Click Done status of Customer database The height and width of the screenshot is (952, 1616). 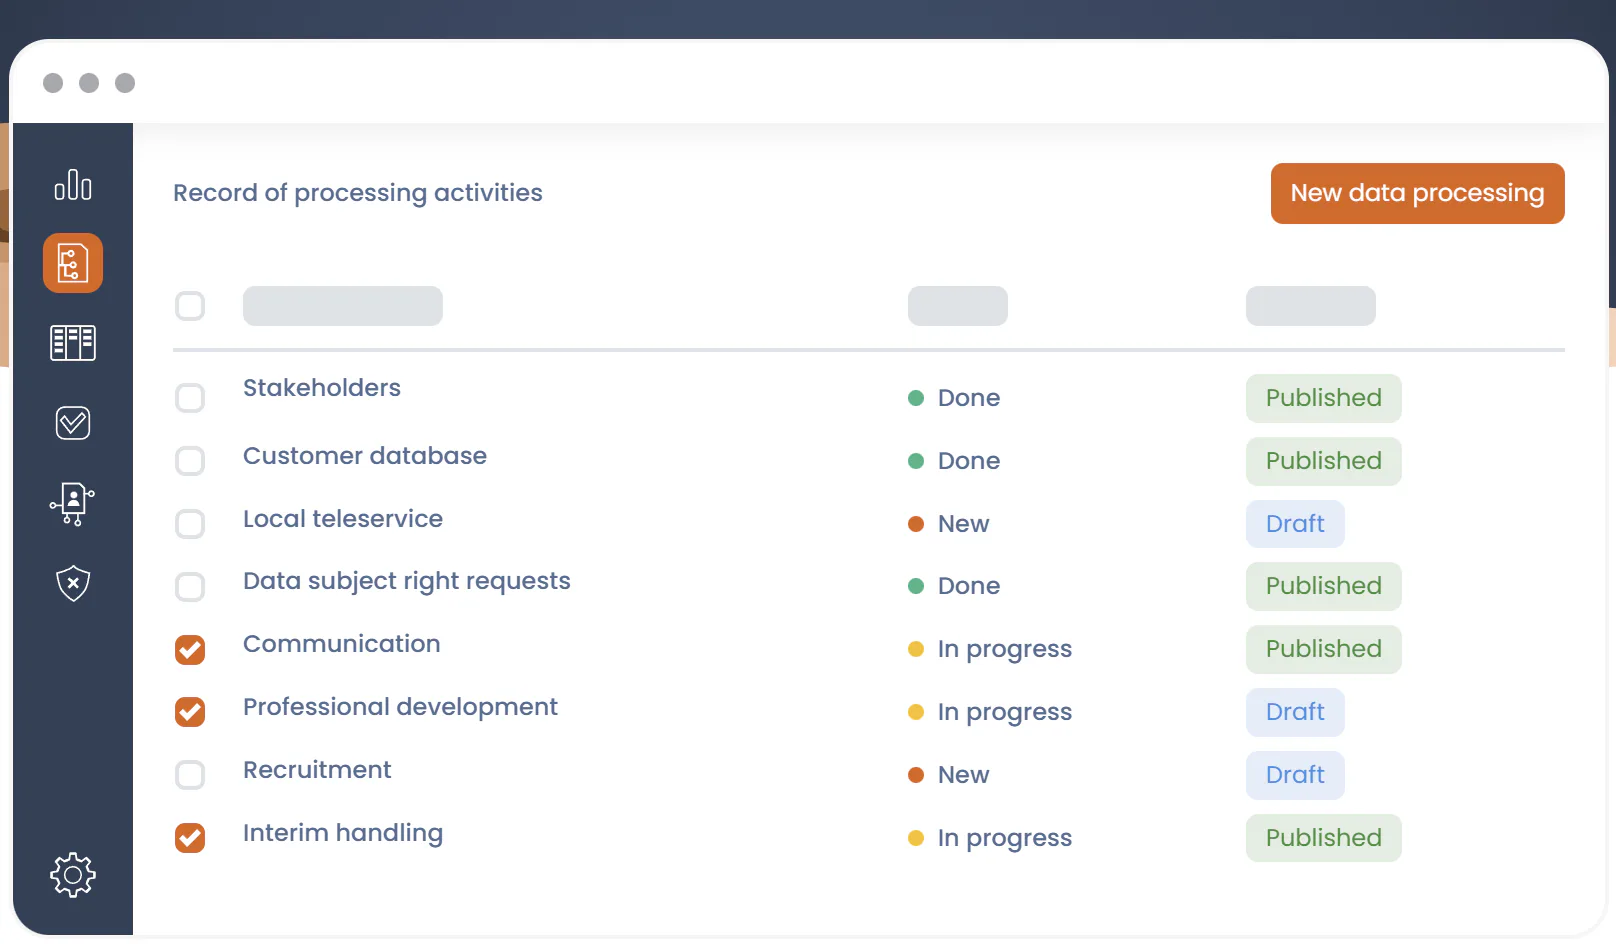click(954, 461)
